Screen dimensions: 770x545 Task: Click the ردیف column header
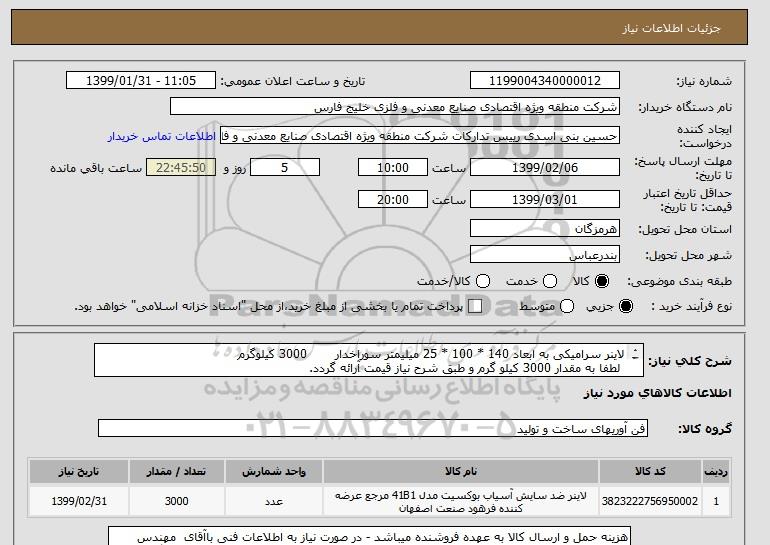point(716,471)
